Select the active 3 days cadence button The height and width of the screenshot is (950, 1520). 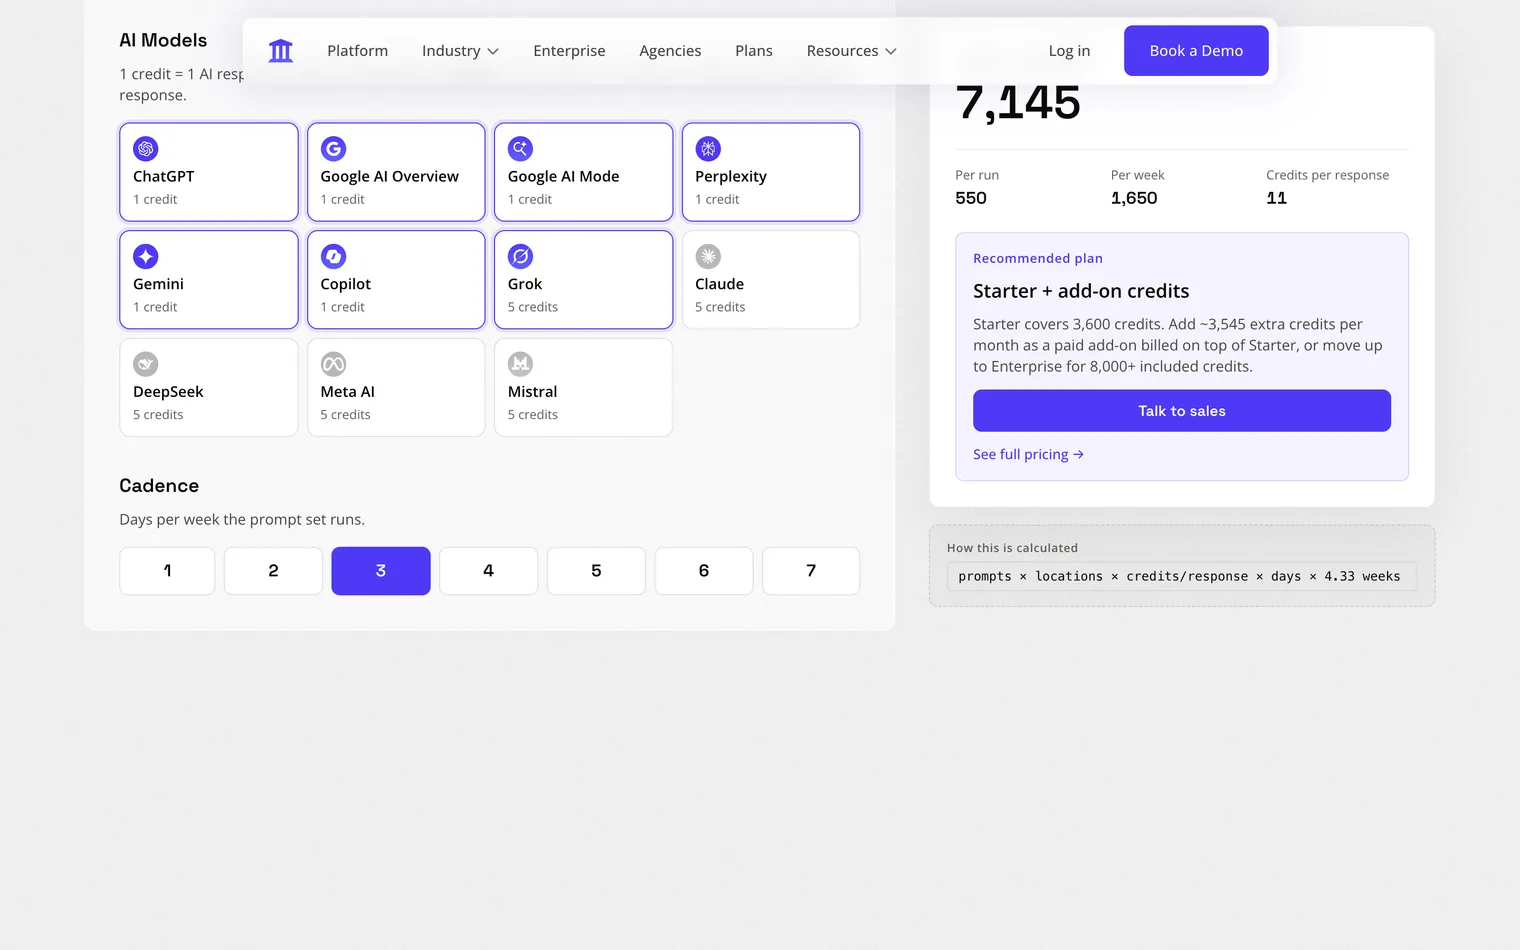pos(381,571)
